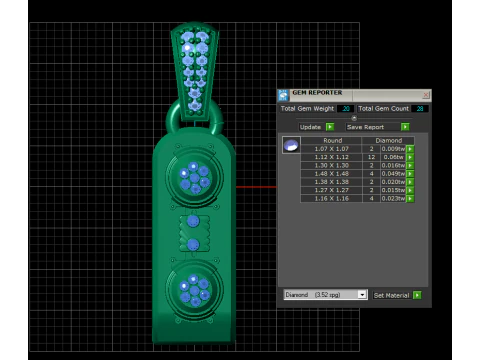Click the 0.06tw weight cell

(x=393, y=157)
